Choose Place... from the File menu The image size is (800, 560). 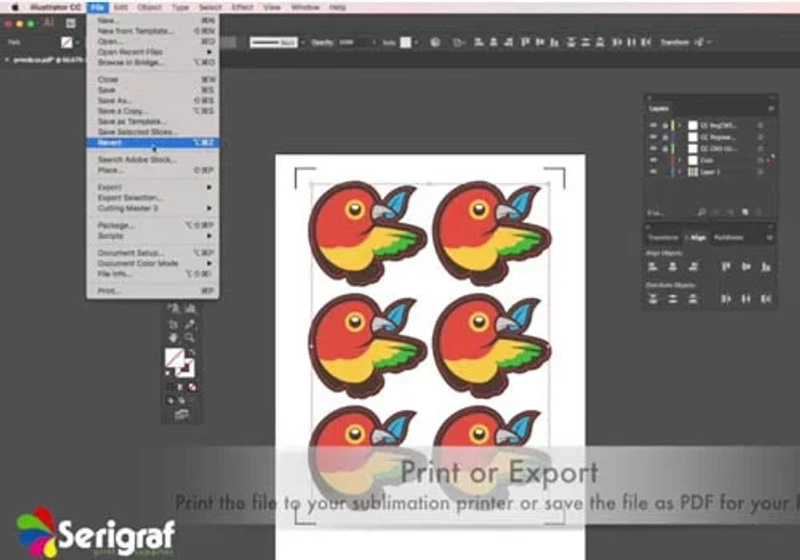(x=153, y=170)
